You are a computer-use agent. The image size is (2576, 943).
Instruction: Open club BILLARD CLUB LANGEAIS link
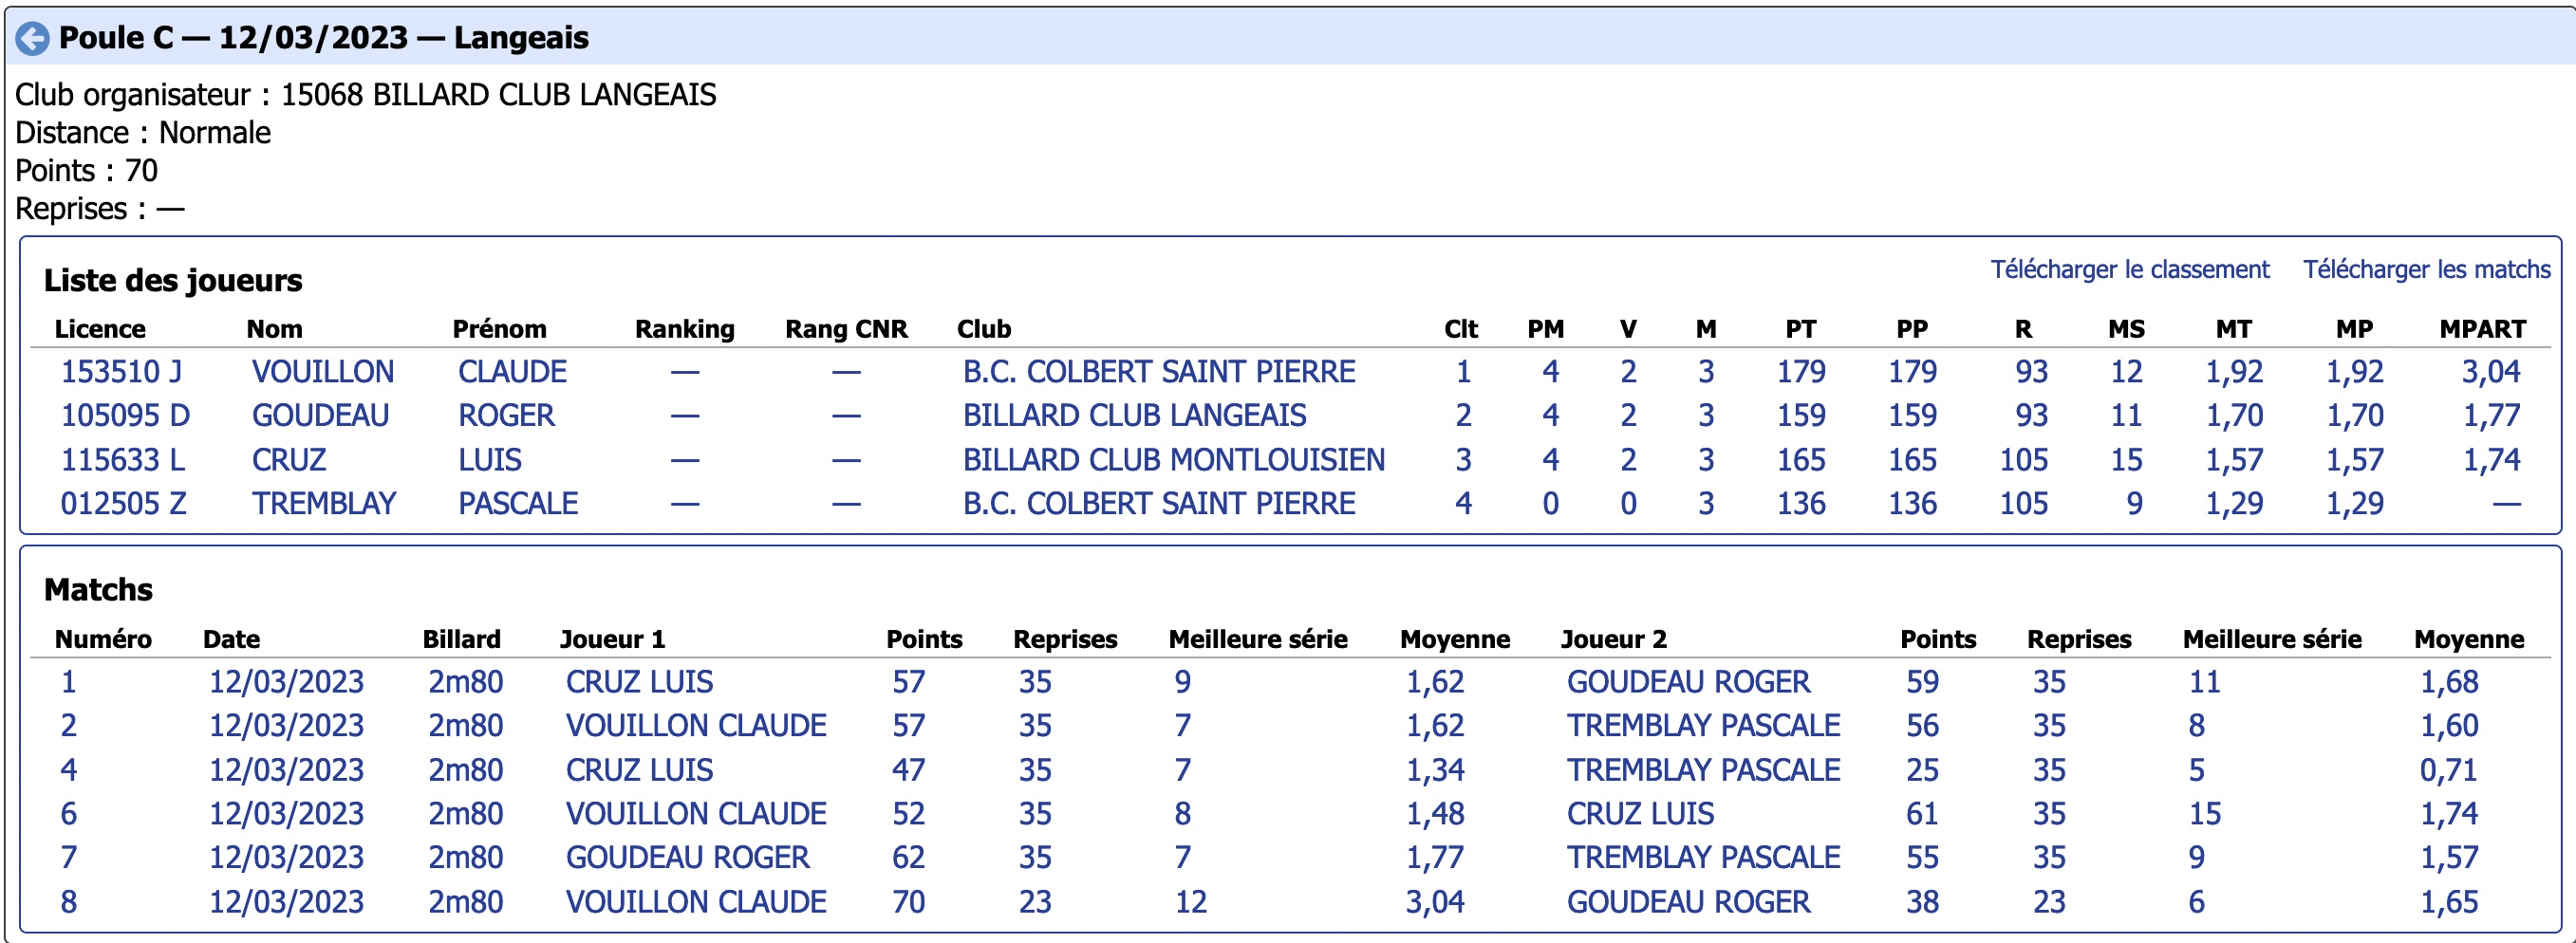tap(1134, 416)
